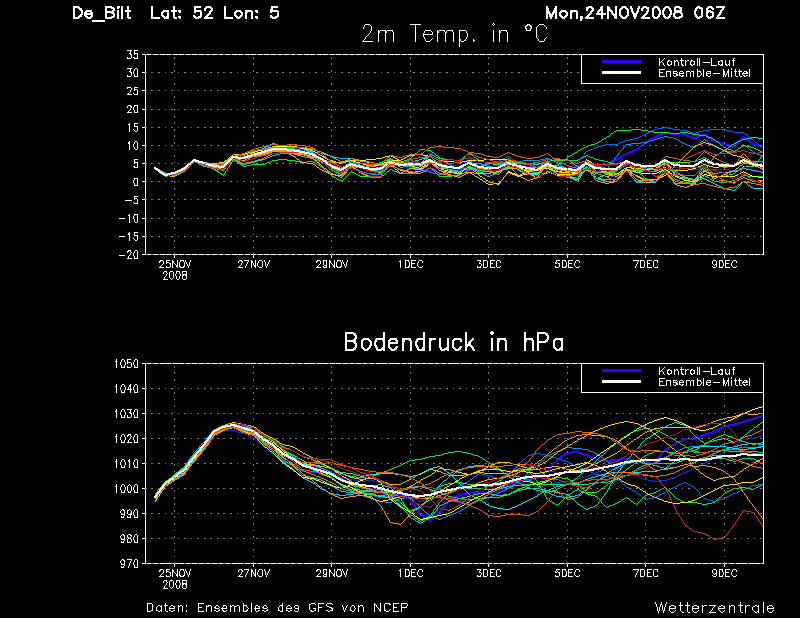The height and width of the screenshot is (618, 800).
Task: Click the '2m Temp. in °C' chart title
Action: point(455,34)
